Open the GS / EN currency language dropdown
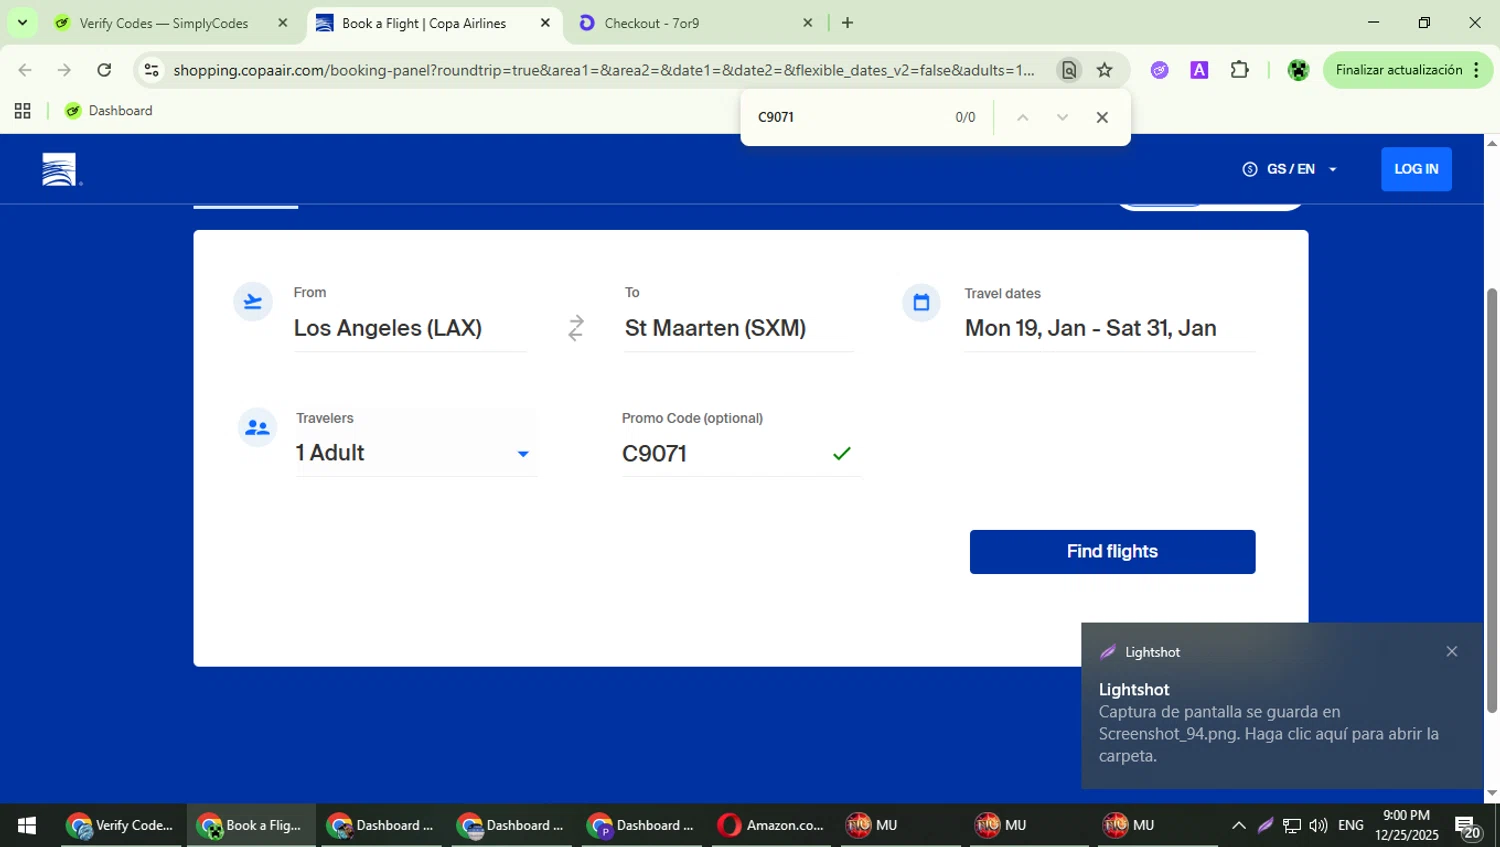The width and height of the screenshot is (1500, 847). (1290, 169)
